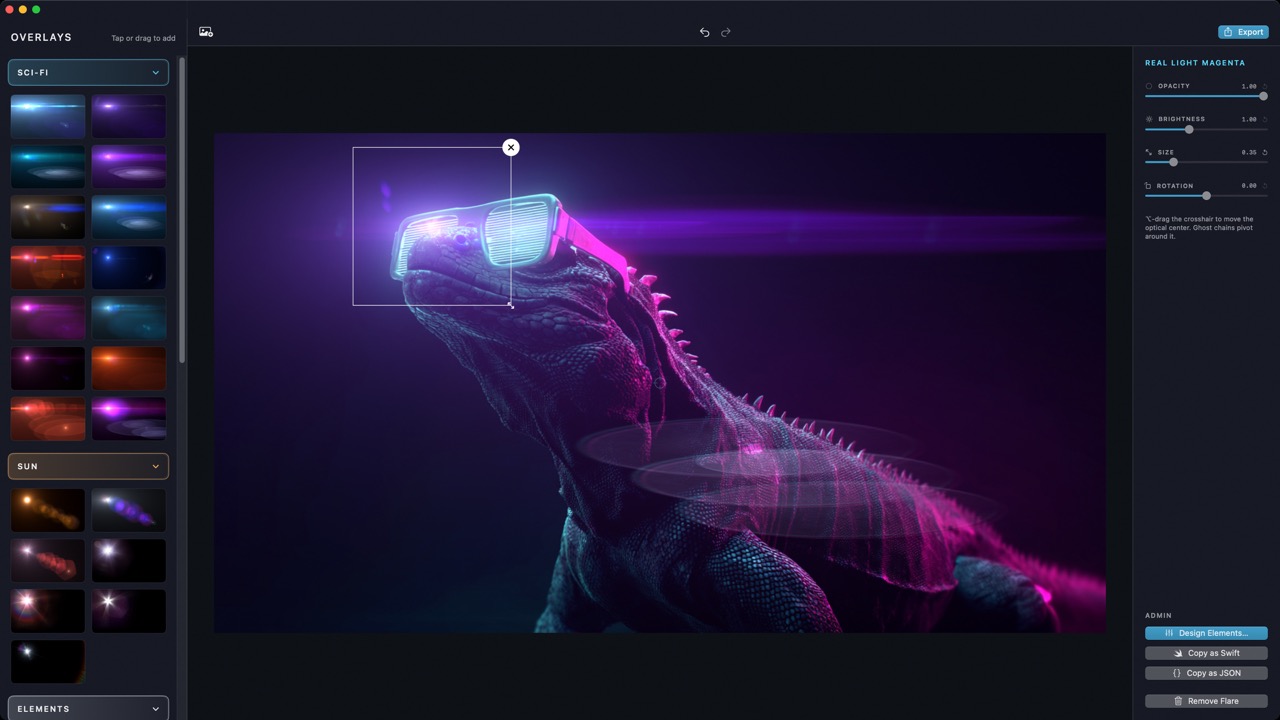
Task: Click the Brightness sun icon
Action: (1149, 119)
